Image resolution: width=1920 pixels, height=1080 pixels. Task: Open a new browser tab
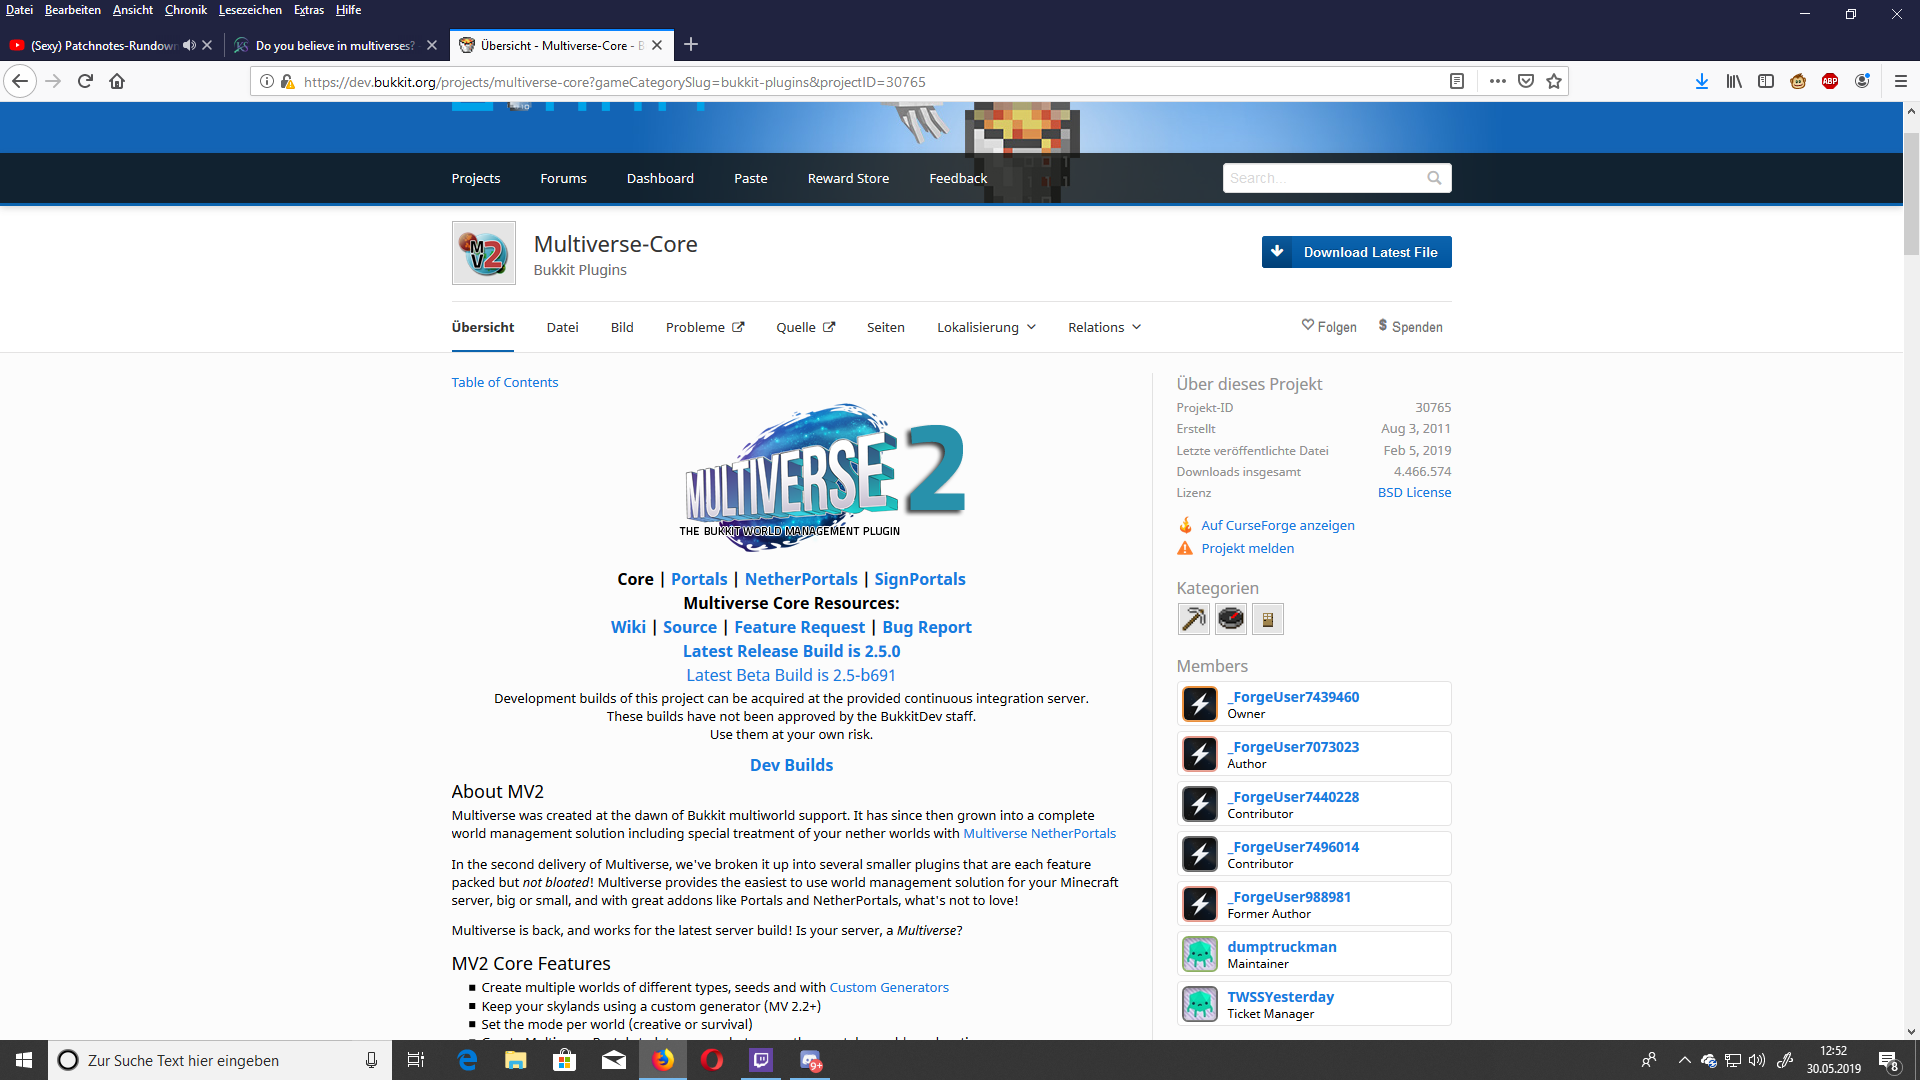[x=691, y=44]
